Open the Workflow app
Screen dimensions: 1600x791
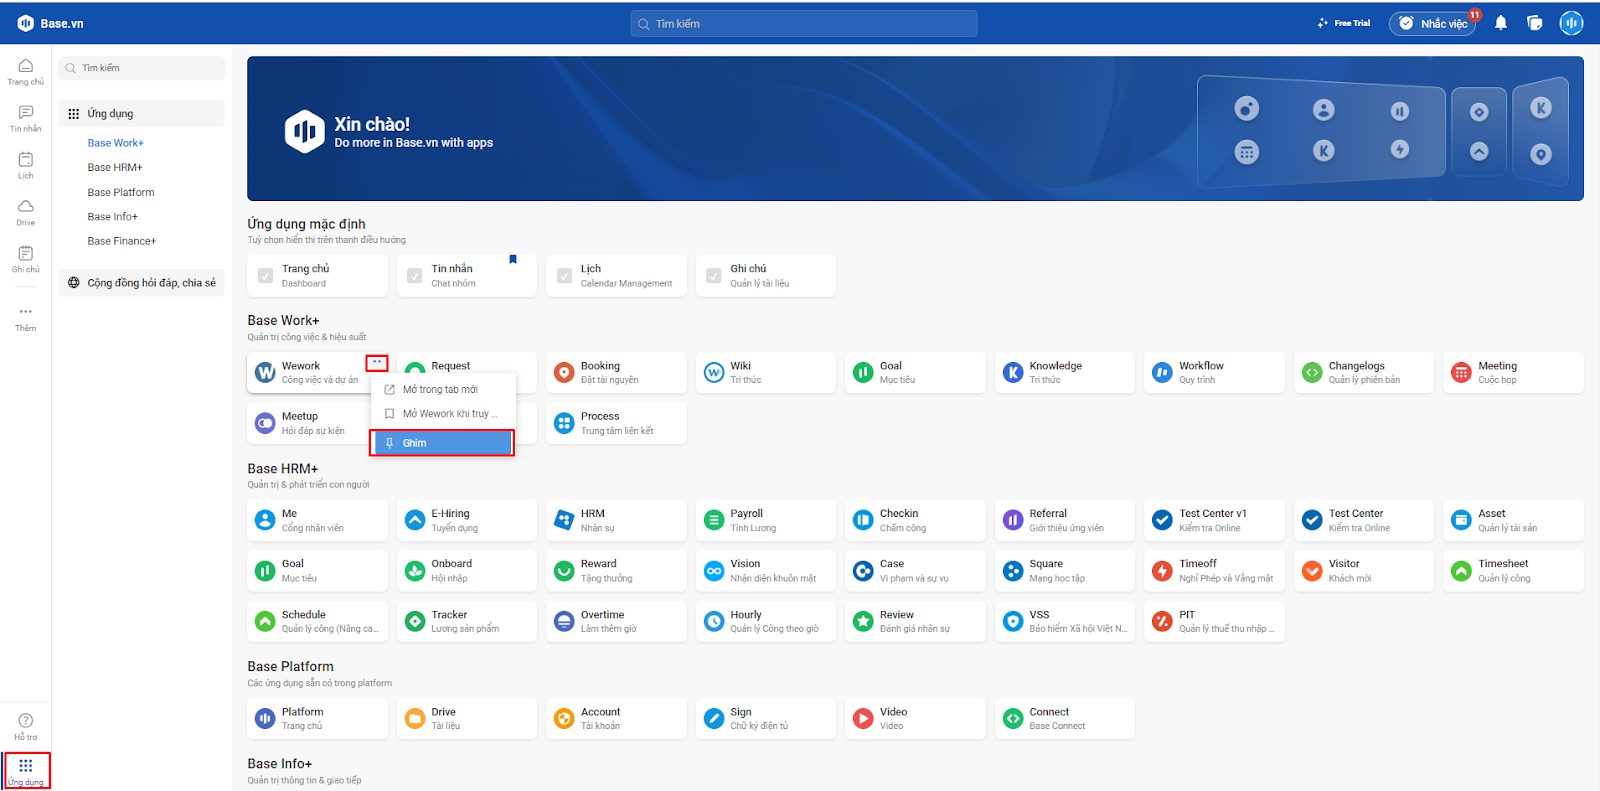pyautogui.click(x=1214, y=372)
